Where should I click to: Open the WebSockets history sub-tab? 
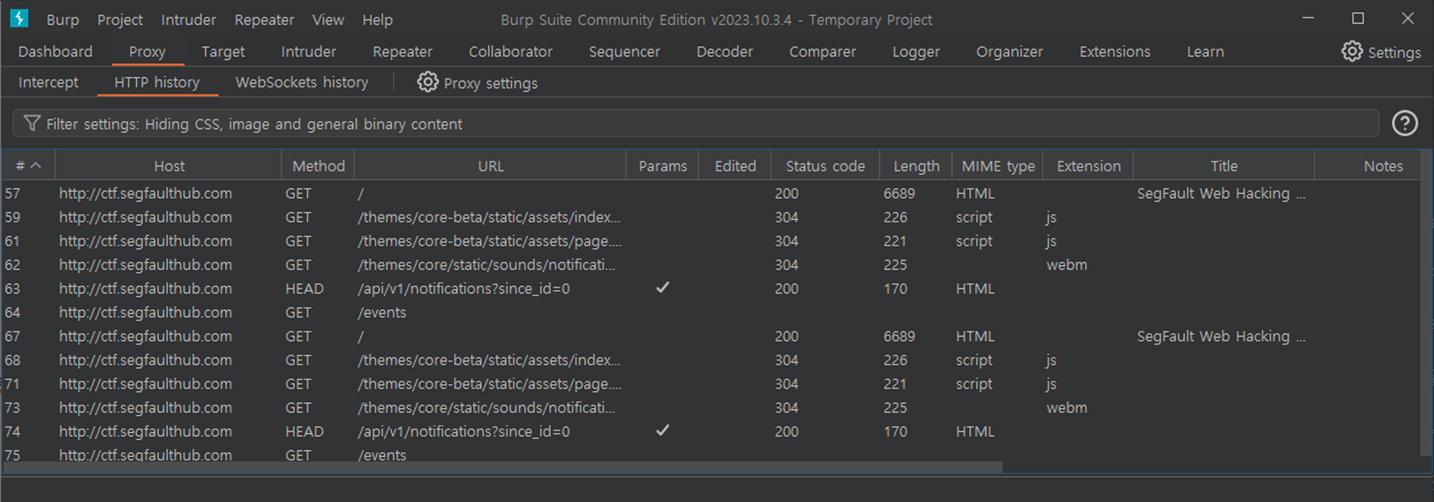pos(302,83)
